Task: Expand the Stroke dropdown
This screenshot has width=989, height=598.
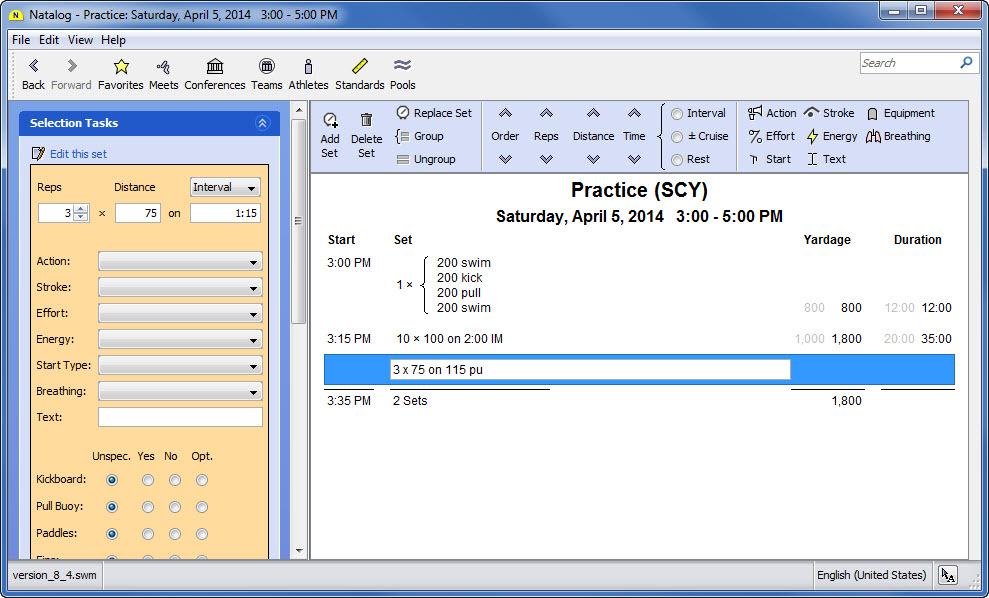Action: pos(180,287)
